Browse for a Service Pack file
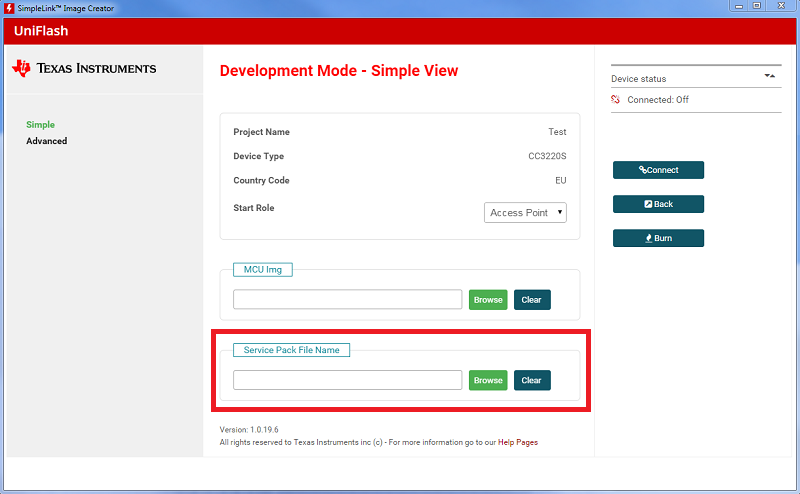The width and height of the screenshot is (800, 494). pos(488,380)
